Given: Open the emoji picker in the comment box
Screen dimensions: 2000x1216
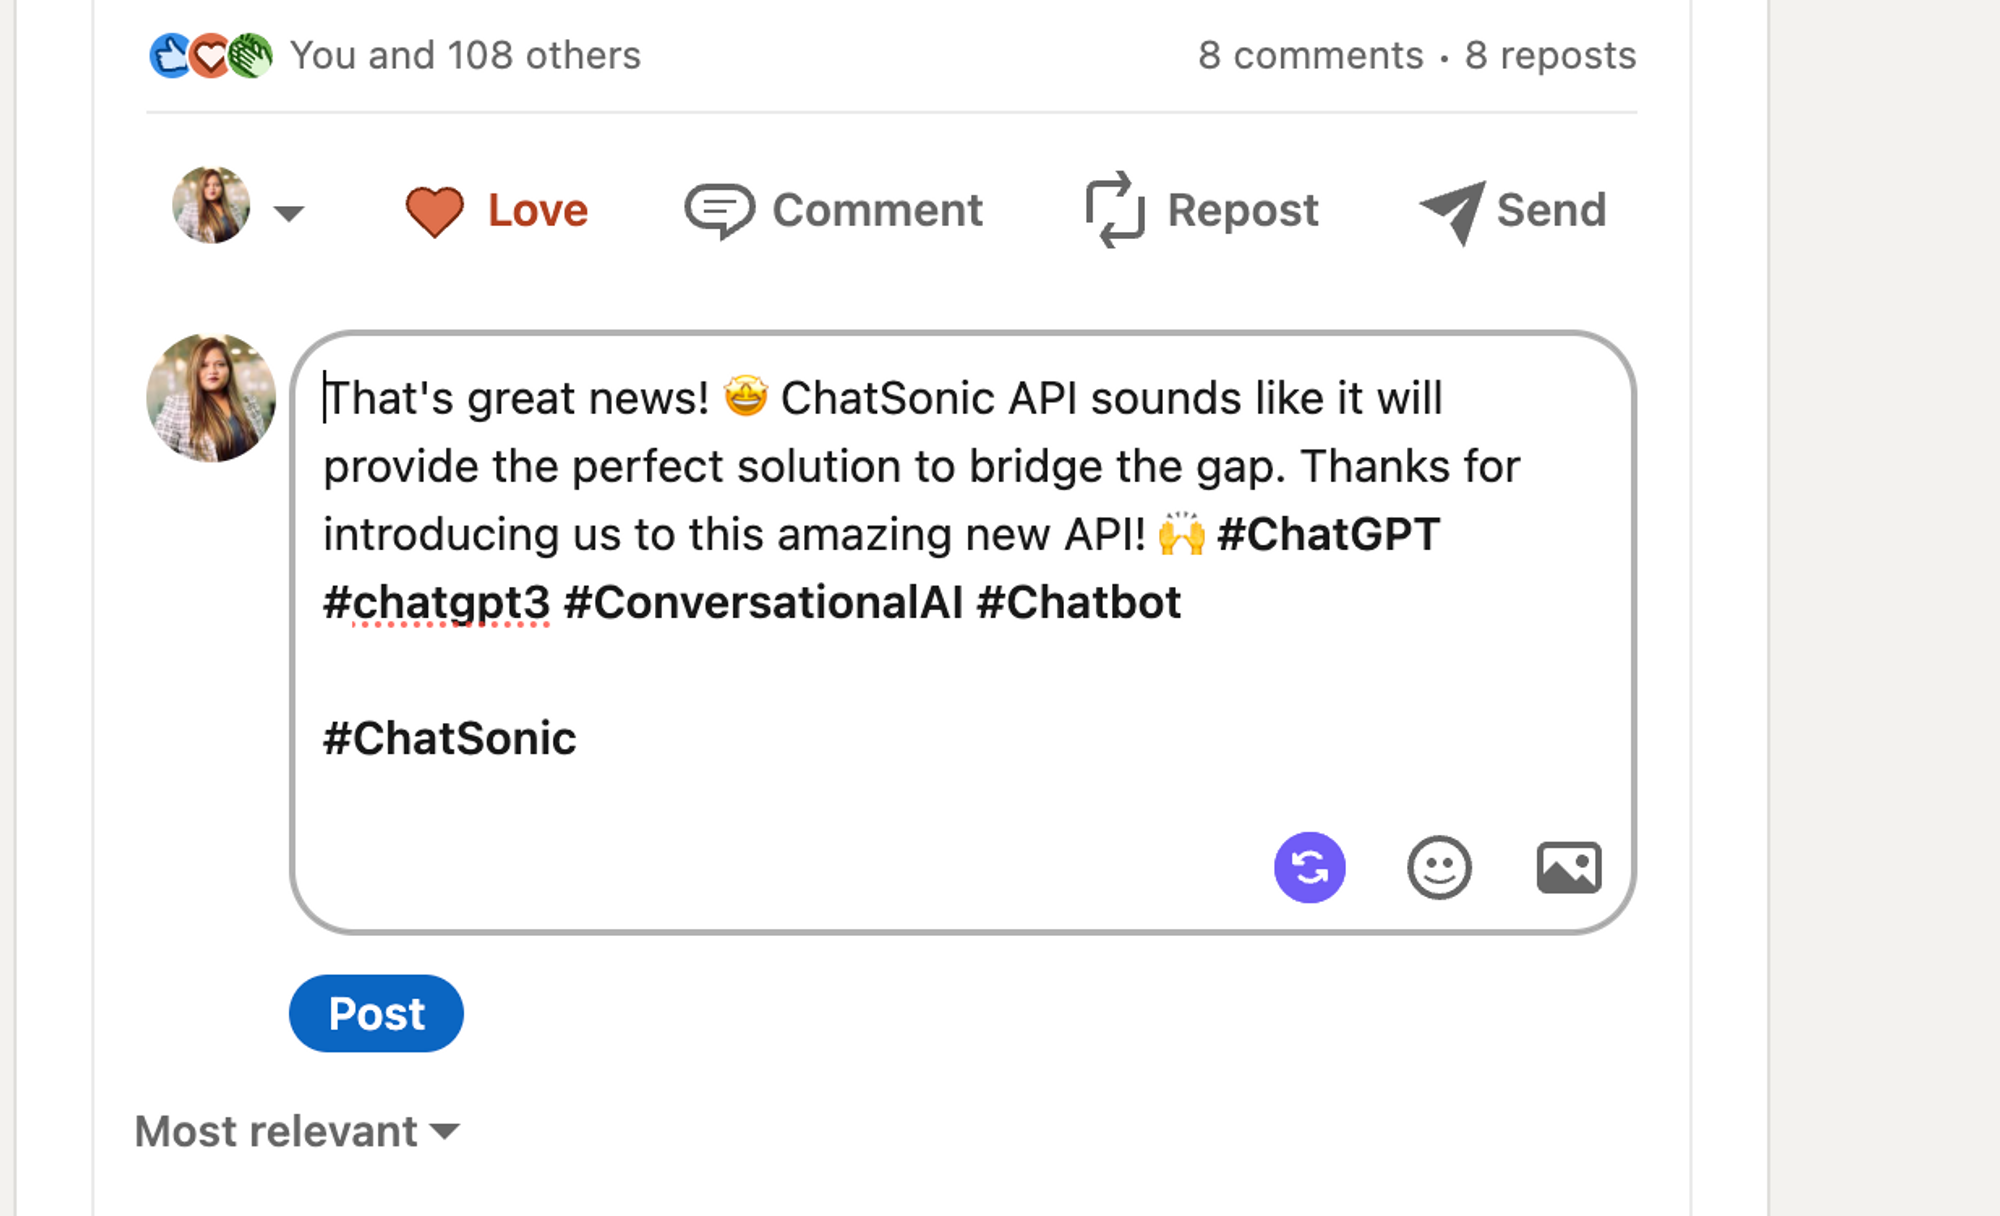Looking at the screenshot, I should (x=1438, y=868).
